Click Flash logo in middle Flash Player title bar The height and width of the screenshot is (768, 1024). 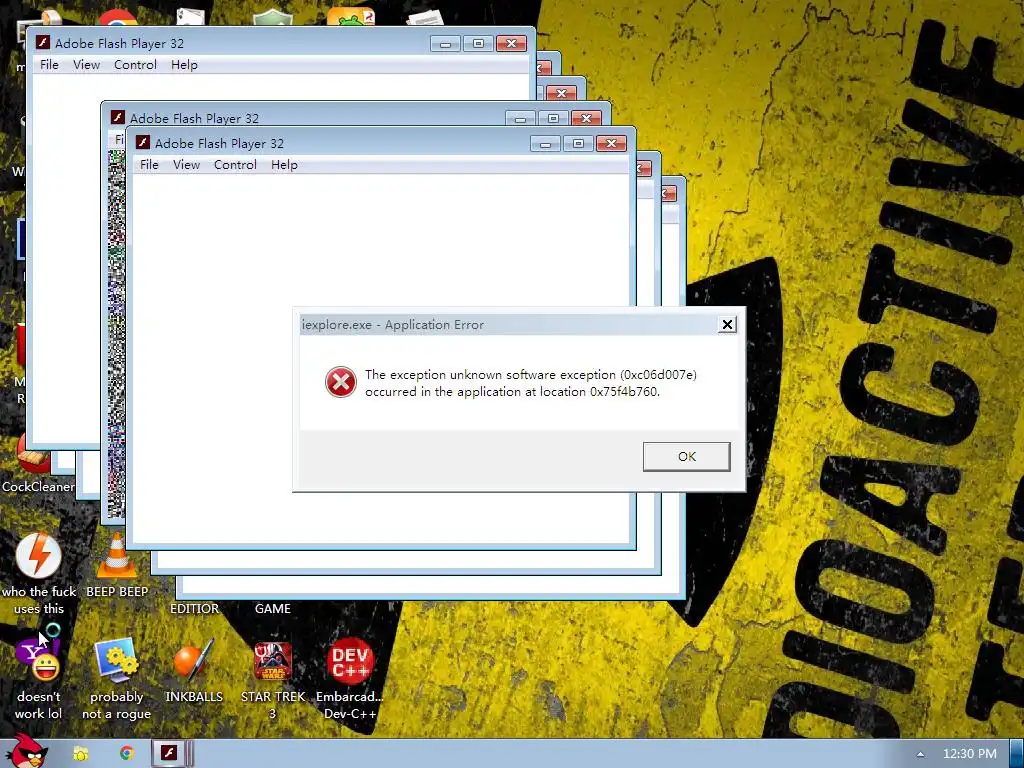(118, 118)
